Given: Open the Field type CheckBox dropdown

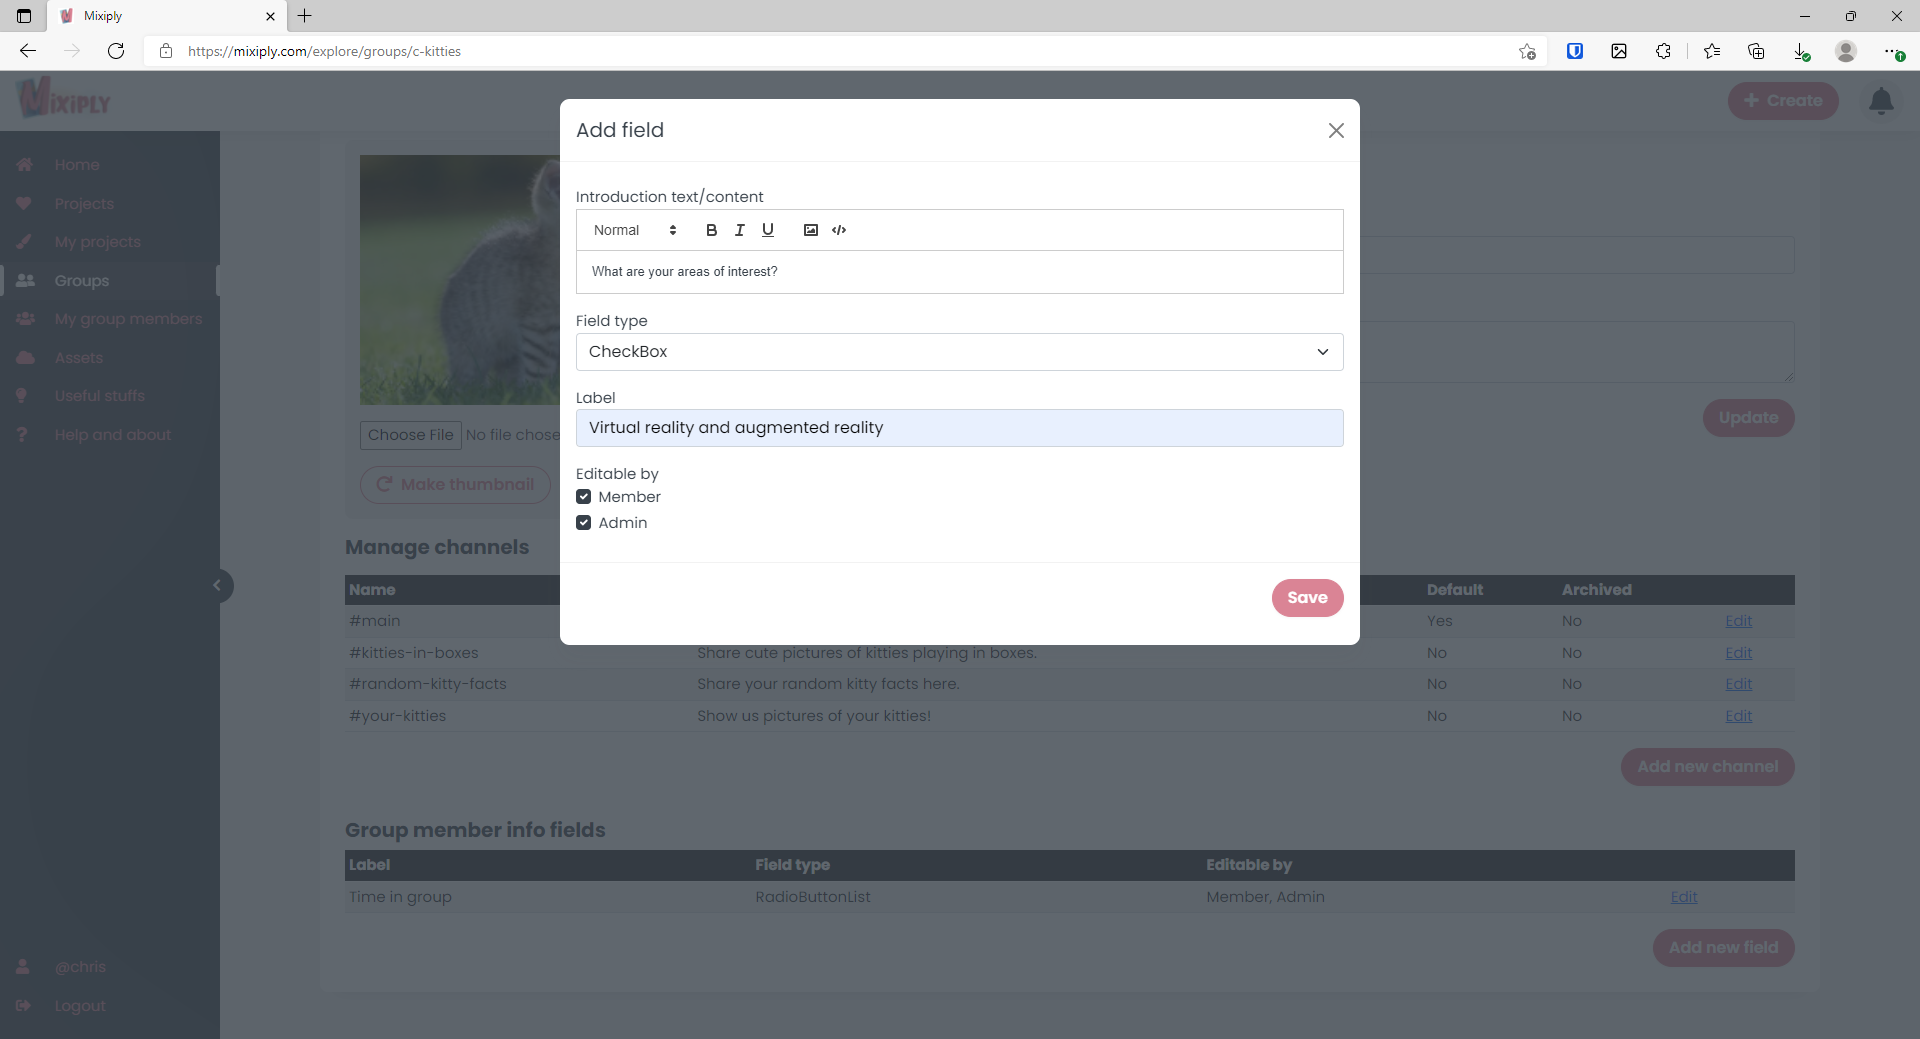Looking at the screenshot, I should point(959,352).
